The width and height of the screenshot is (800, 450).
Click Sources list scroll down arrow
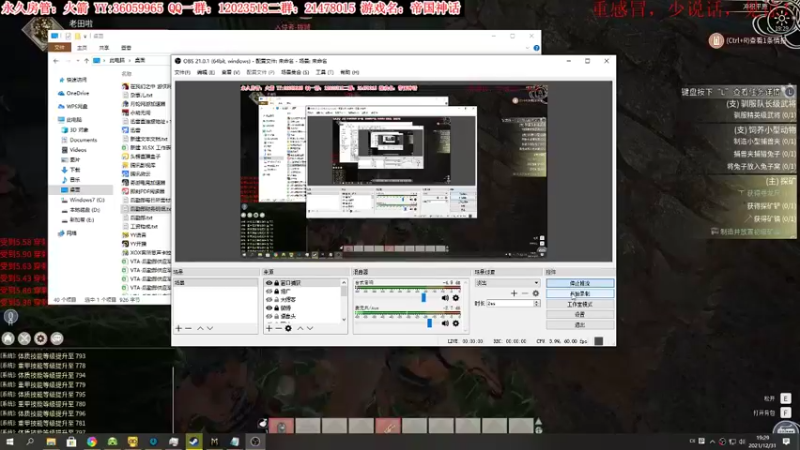(x=344, y=320)
